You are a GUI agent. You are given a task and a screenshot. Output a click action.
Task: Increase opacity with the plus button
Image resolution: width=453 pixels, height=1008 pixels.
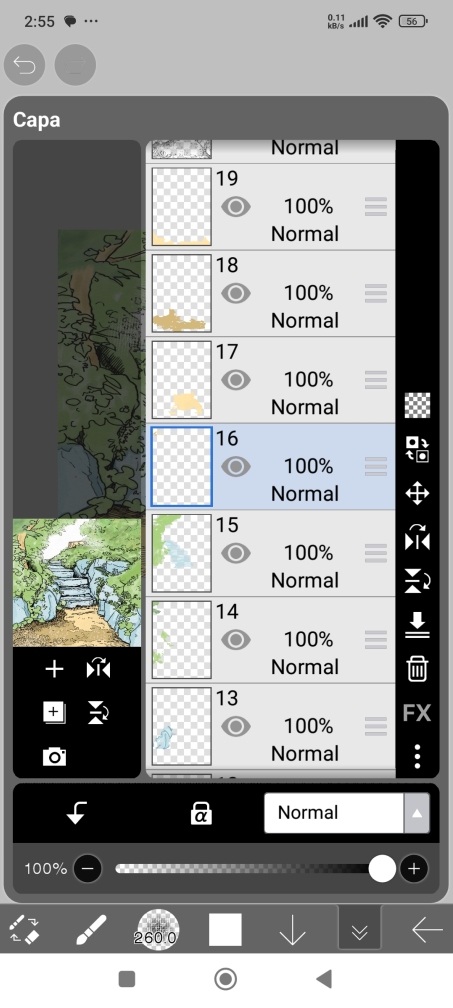coord(414,869)
